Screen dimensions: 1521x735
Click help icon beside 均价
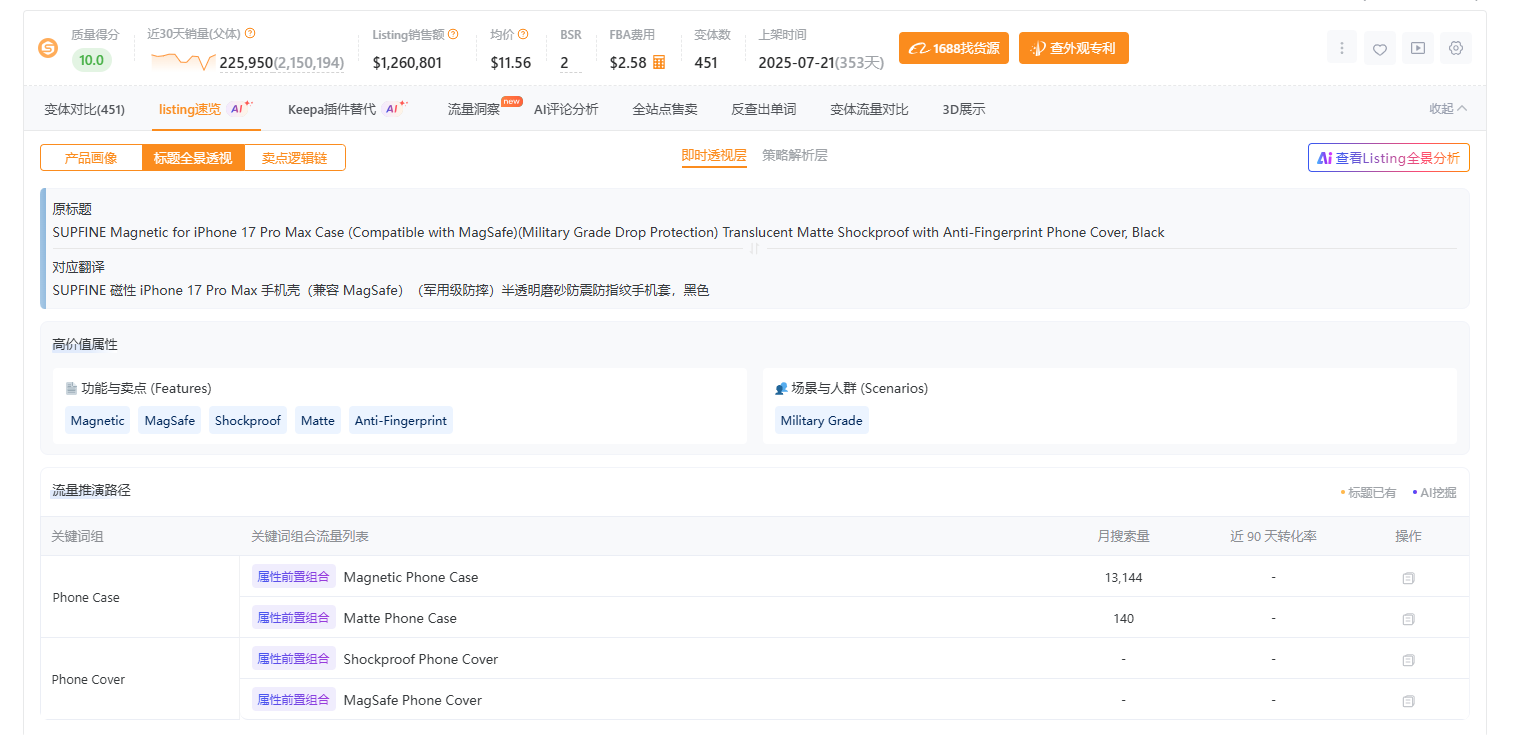(523, 34)
